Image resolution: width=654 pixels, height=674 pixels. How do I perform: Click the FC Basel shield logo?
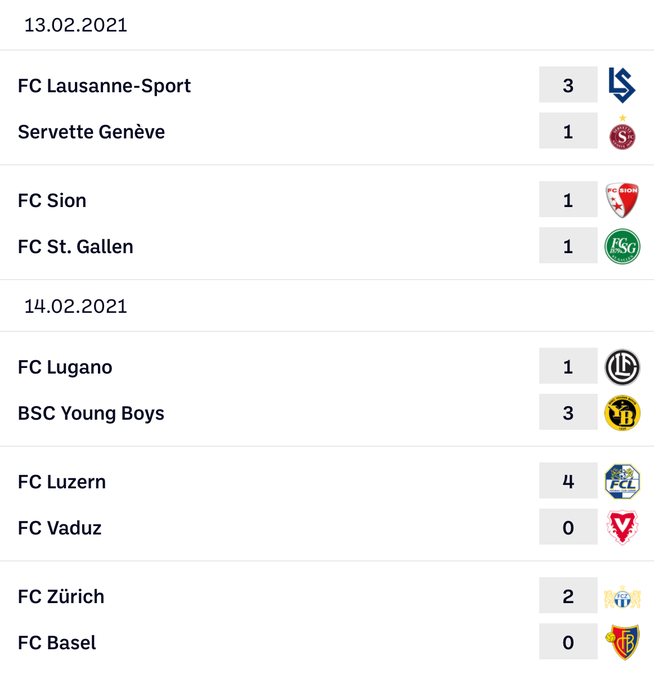[622, 642]
